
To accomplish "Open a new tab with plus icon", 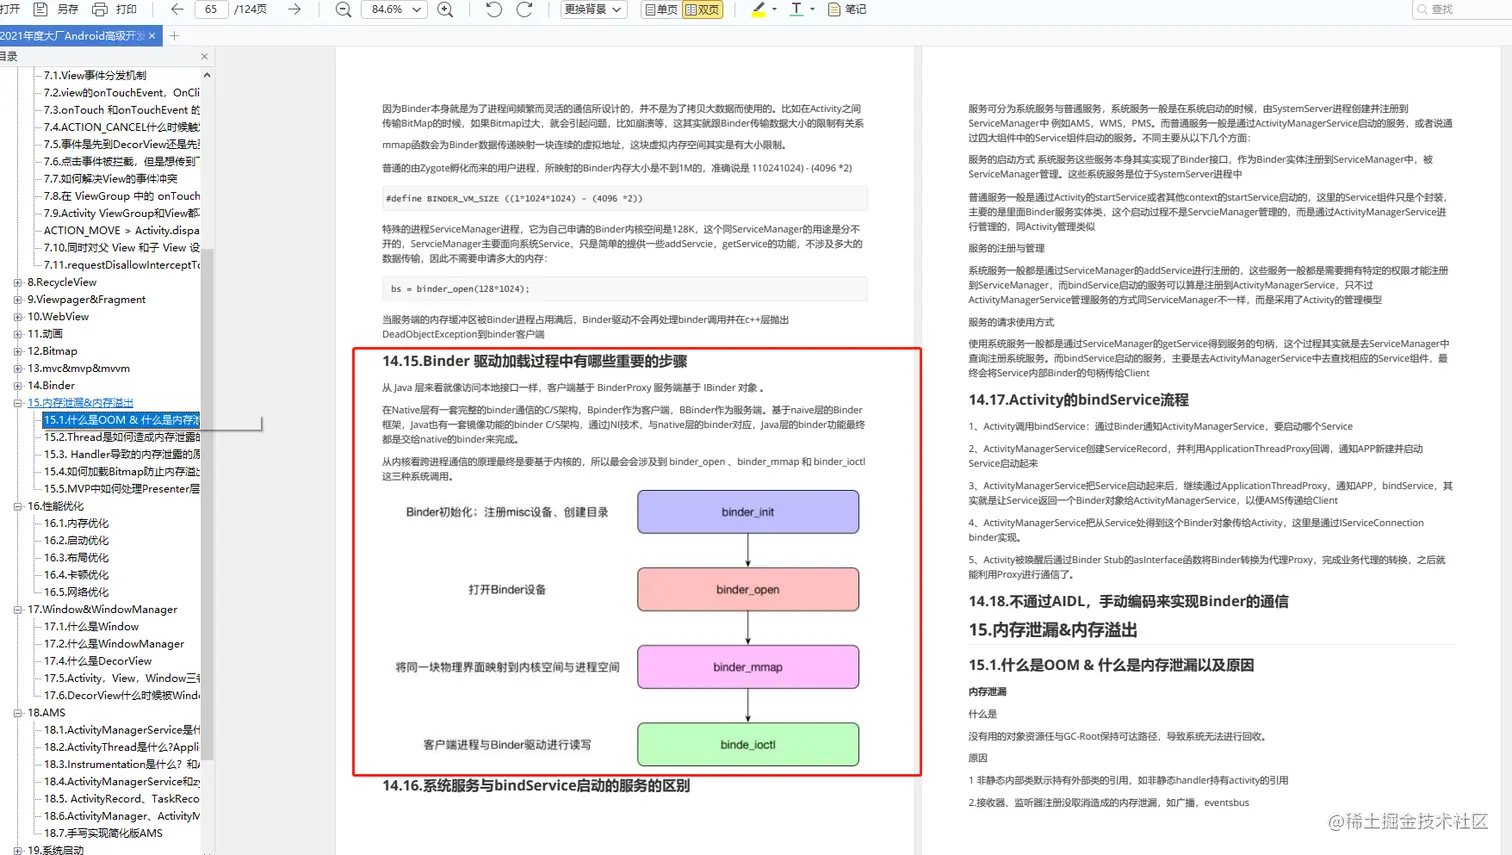I will point(174,36).
